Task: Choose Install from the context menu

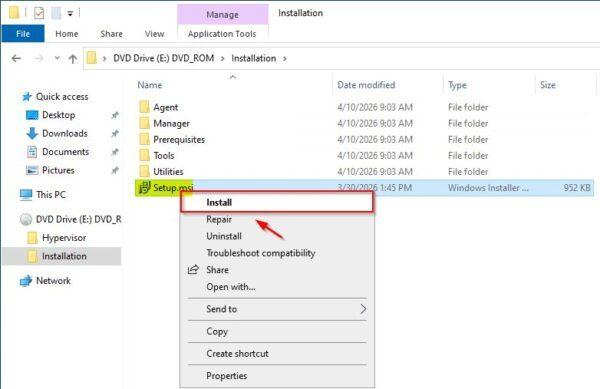Action: 277,202
